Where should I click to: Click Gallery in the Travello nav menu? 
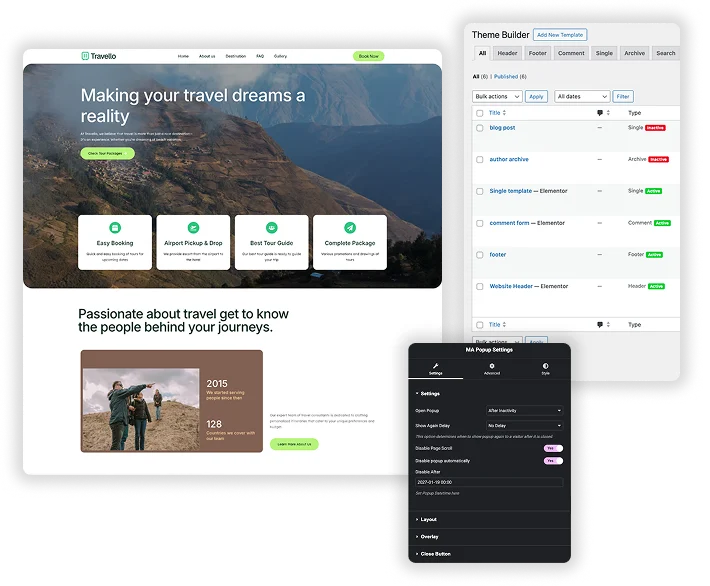tap(280, 56)
